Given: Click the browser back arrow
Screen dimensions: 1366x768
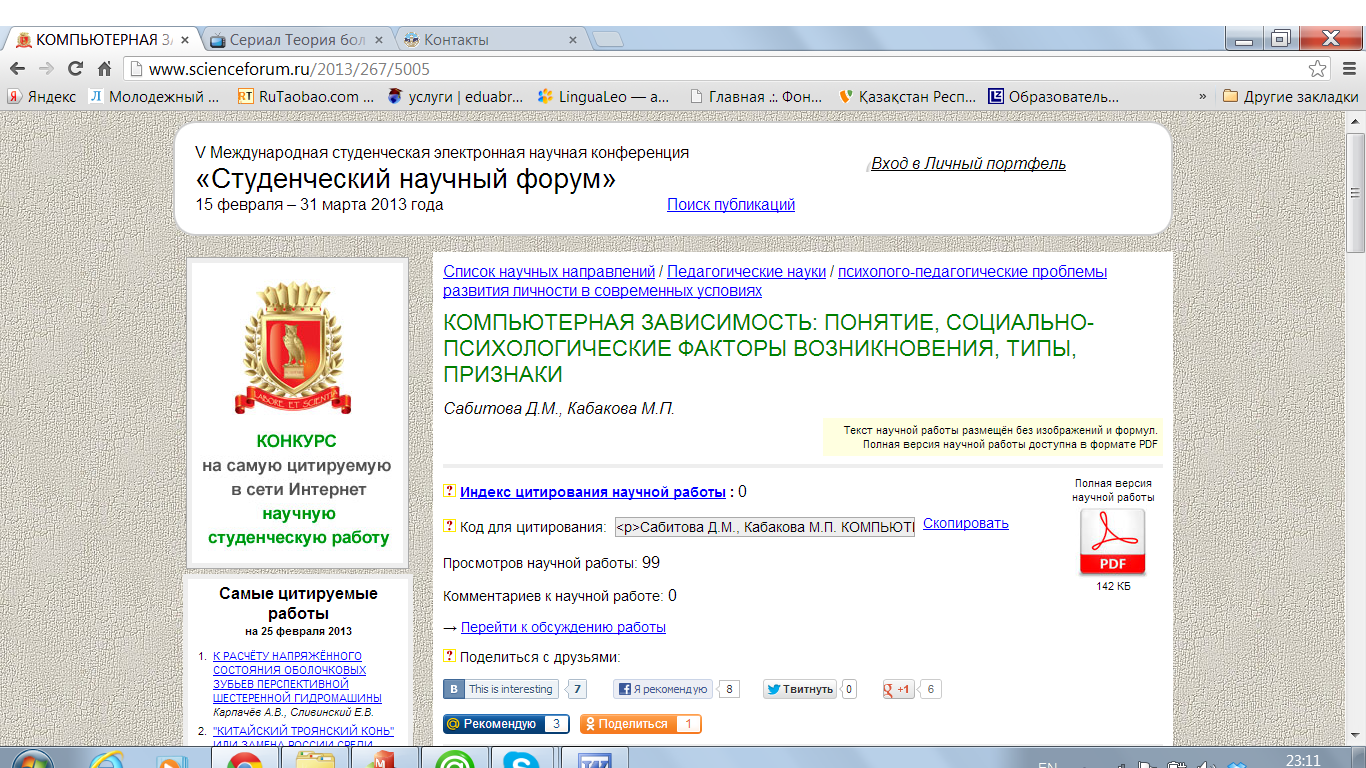Looking at the screenshot, I should (17, 69).
